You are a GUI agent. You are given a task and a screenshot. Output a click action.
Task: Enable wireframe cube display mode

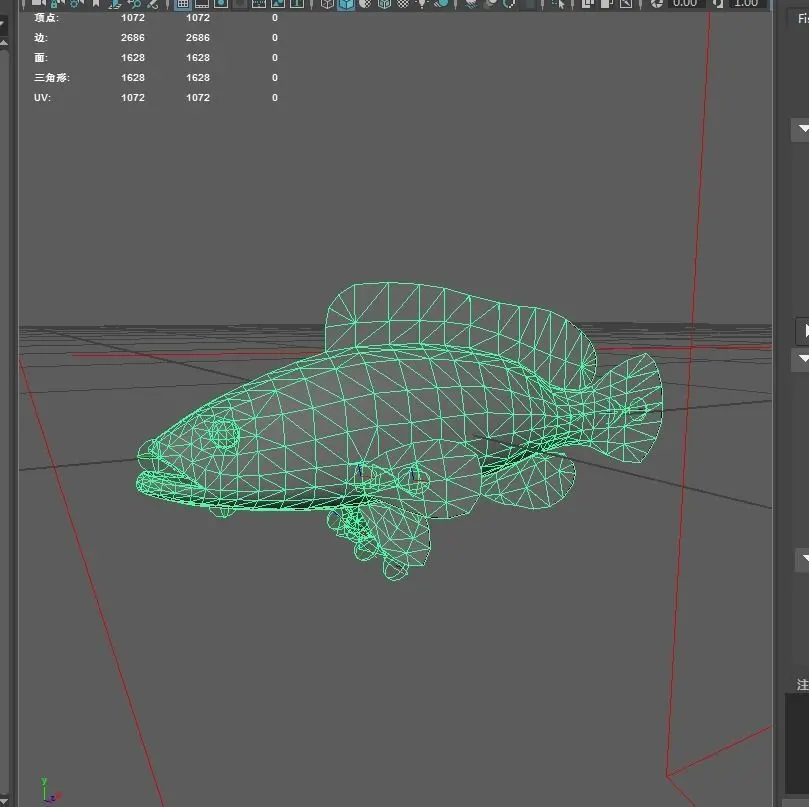[x=327, y=4]
